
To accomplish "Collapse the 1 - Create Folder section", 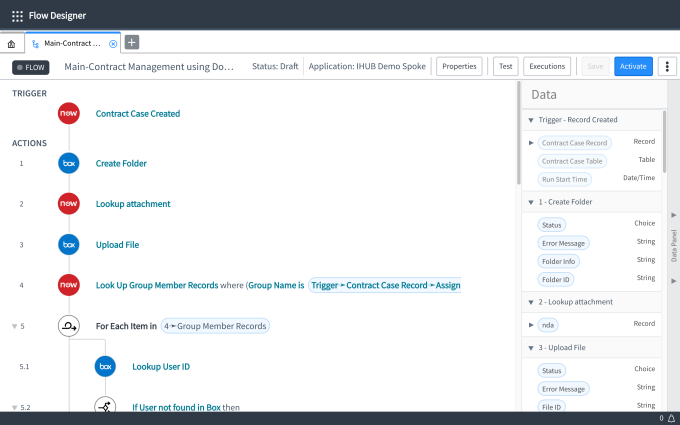I will (x=530, y=202).
